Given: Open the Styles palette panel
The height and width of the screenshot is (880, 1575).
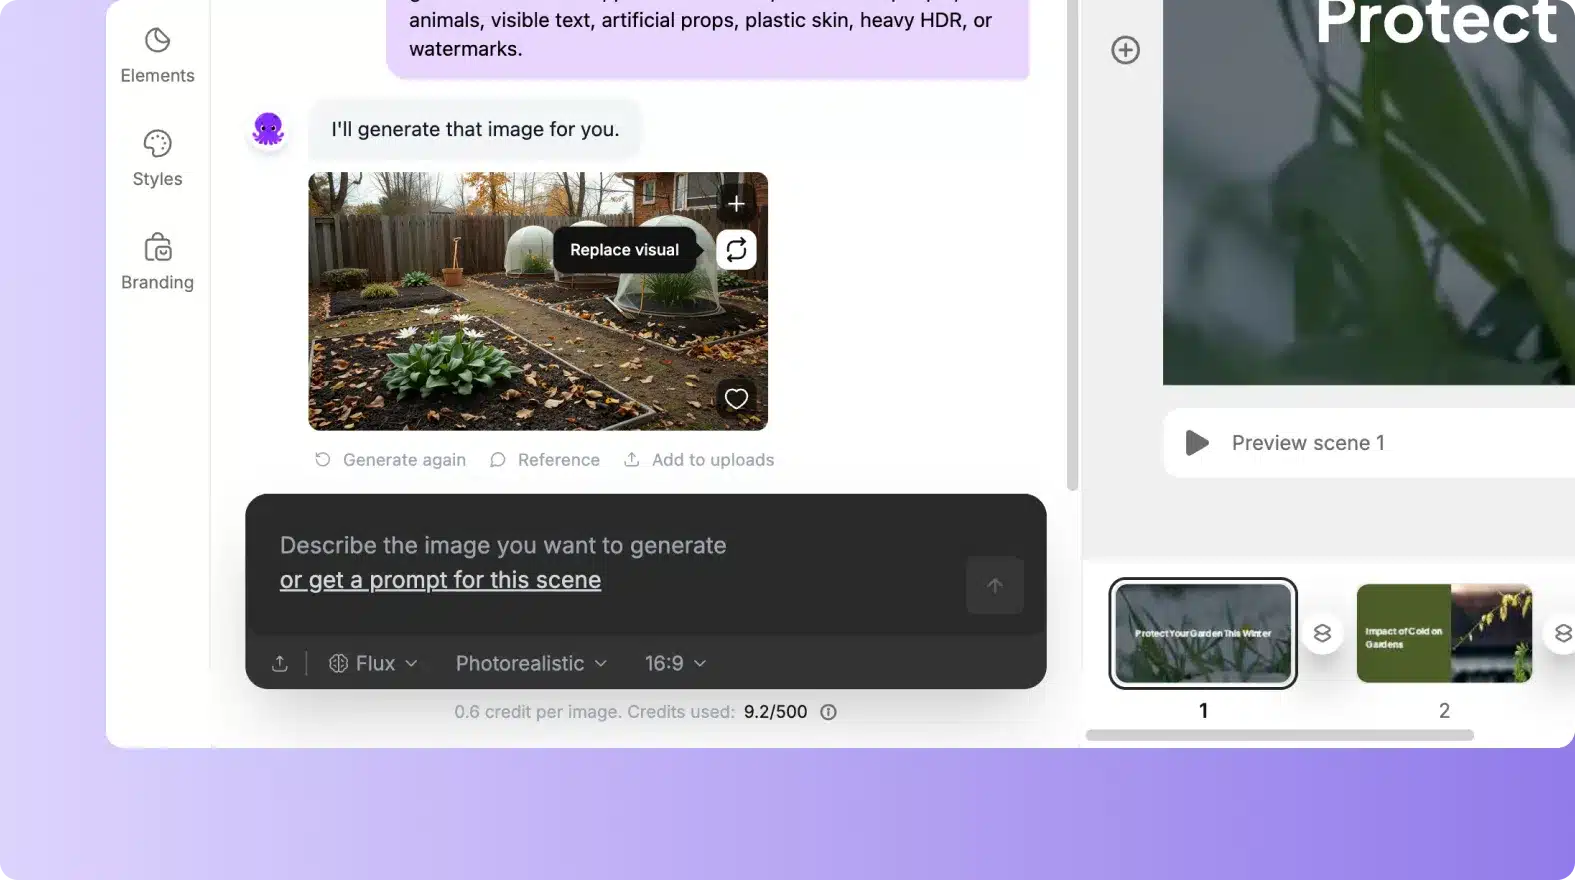Looking at the screenshot, I should [157, 159].
